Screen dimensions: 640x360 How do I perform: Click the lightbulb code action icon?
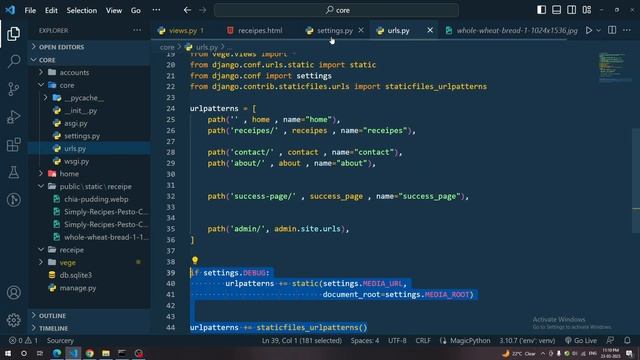pyautogui.click(x=195, y=260)
